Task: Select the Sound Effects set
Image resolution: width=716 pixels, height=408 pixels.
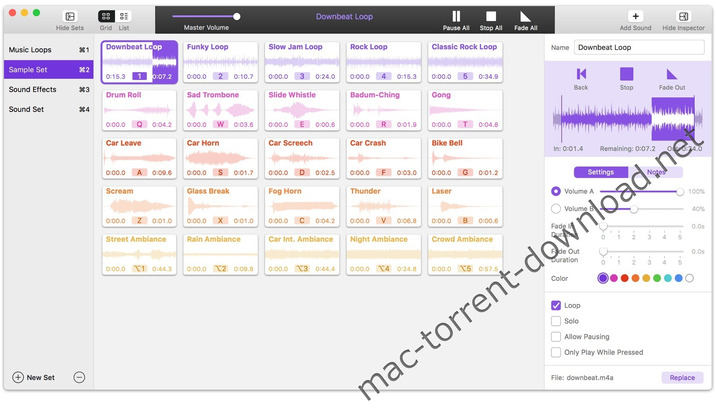Action: pyautogui.click(x=48, y=90)
